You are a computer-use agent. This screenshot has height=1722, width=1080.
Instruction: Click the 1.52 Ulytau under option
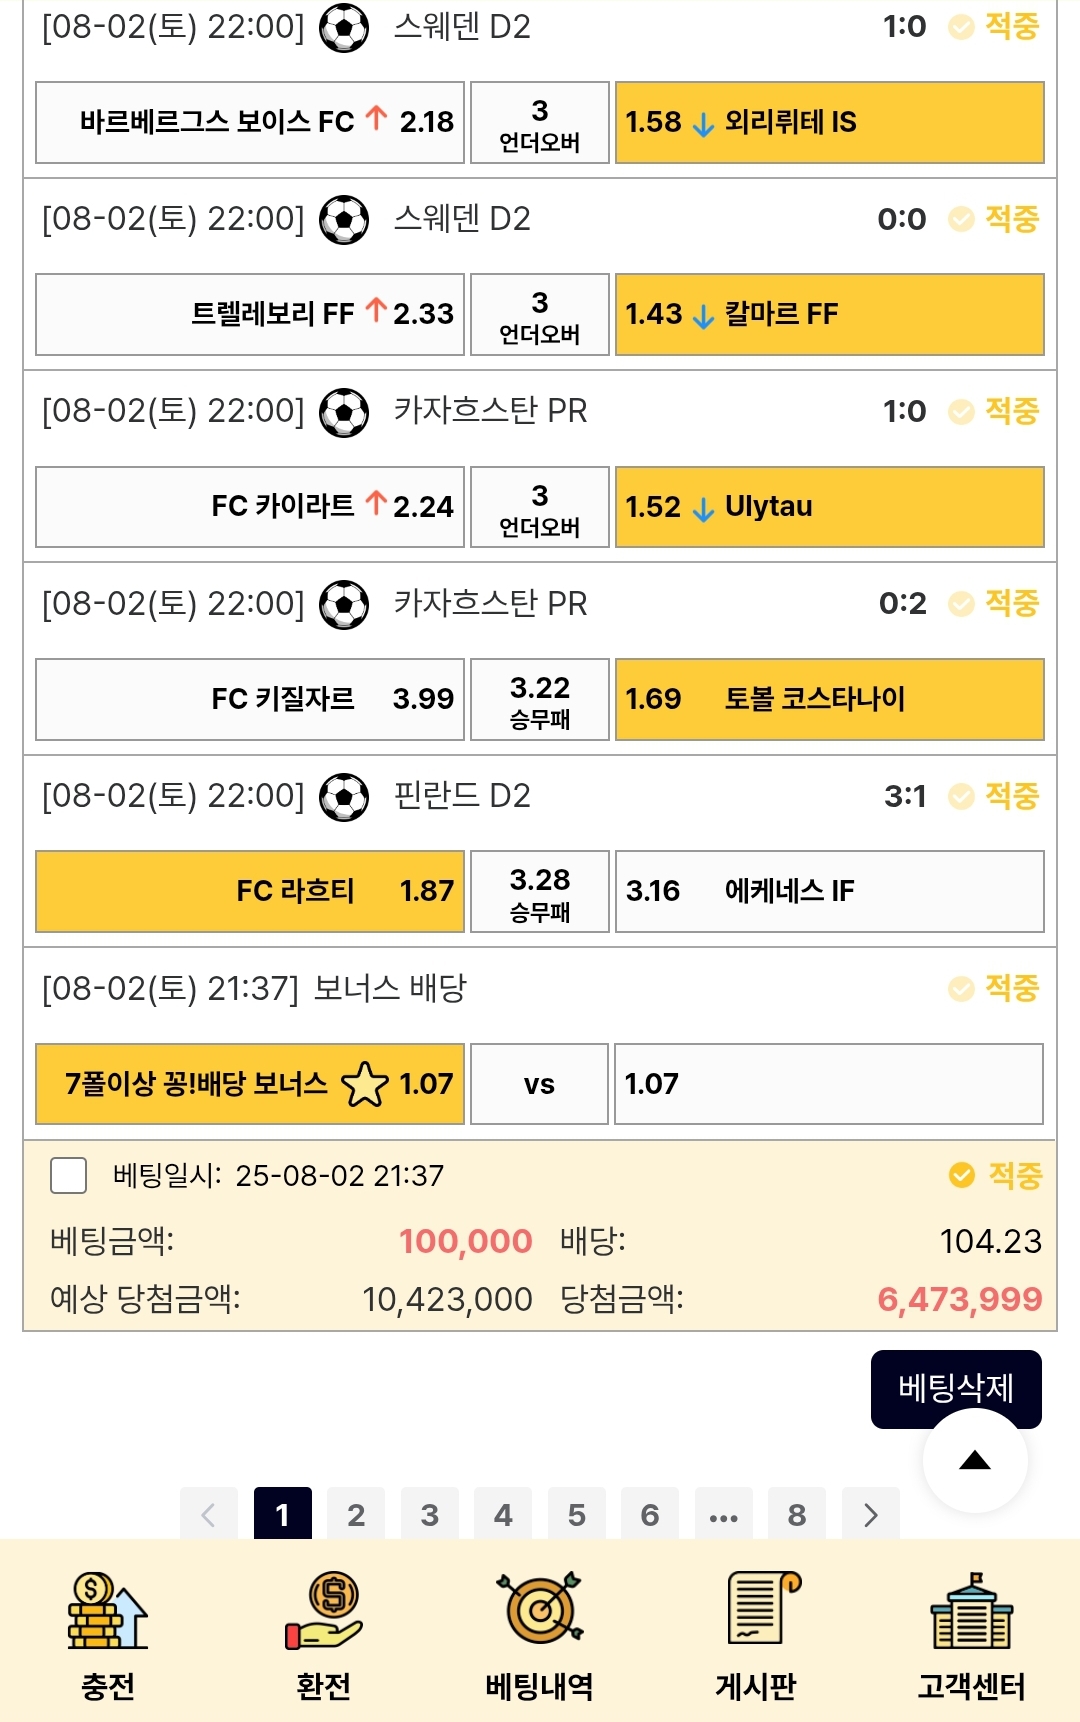(x=829, y=507)
